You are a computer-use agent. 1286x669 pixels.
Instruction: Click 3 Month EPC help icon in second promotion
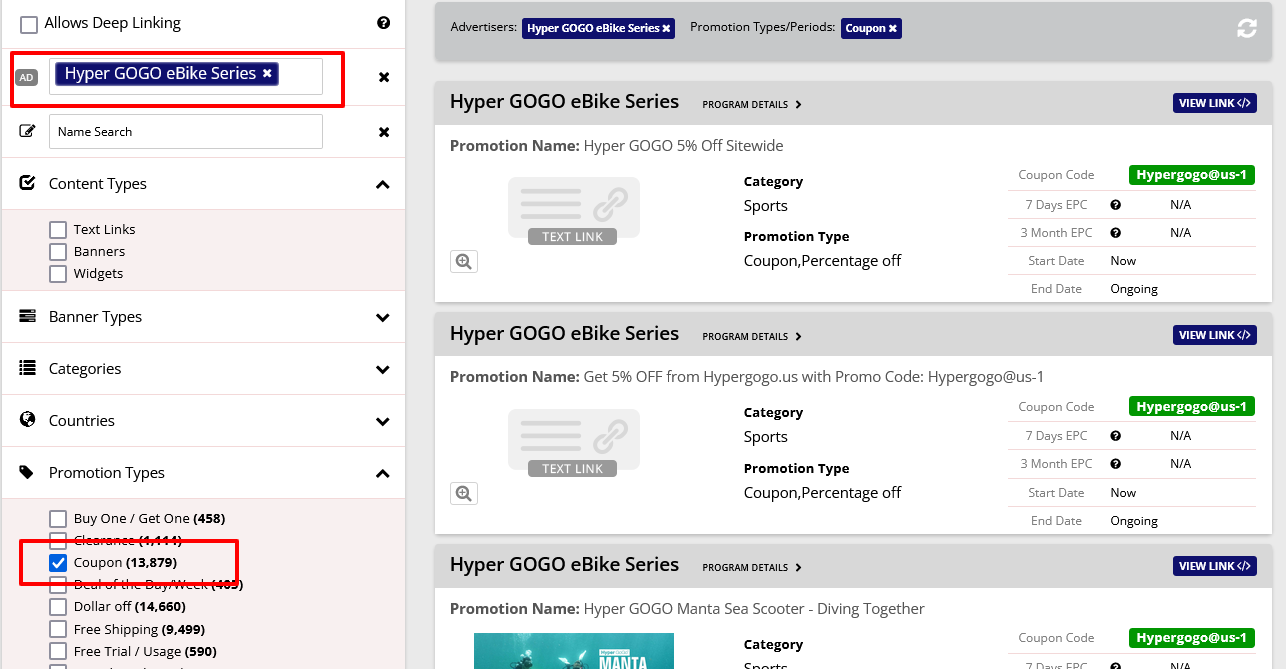(x=1115, y=464)
